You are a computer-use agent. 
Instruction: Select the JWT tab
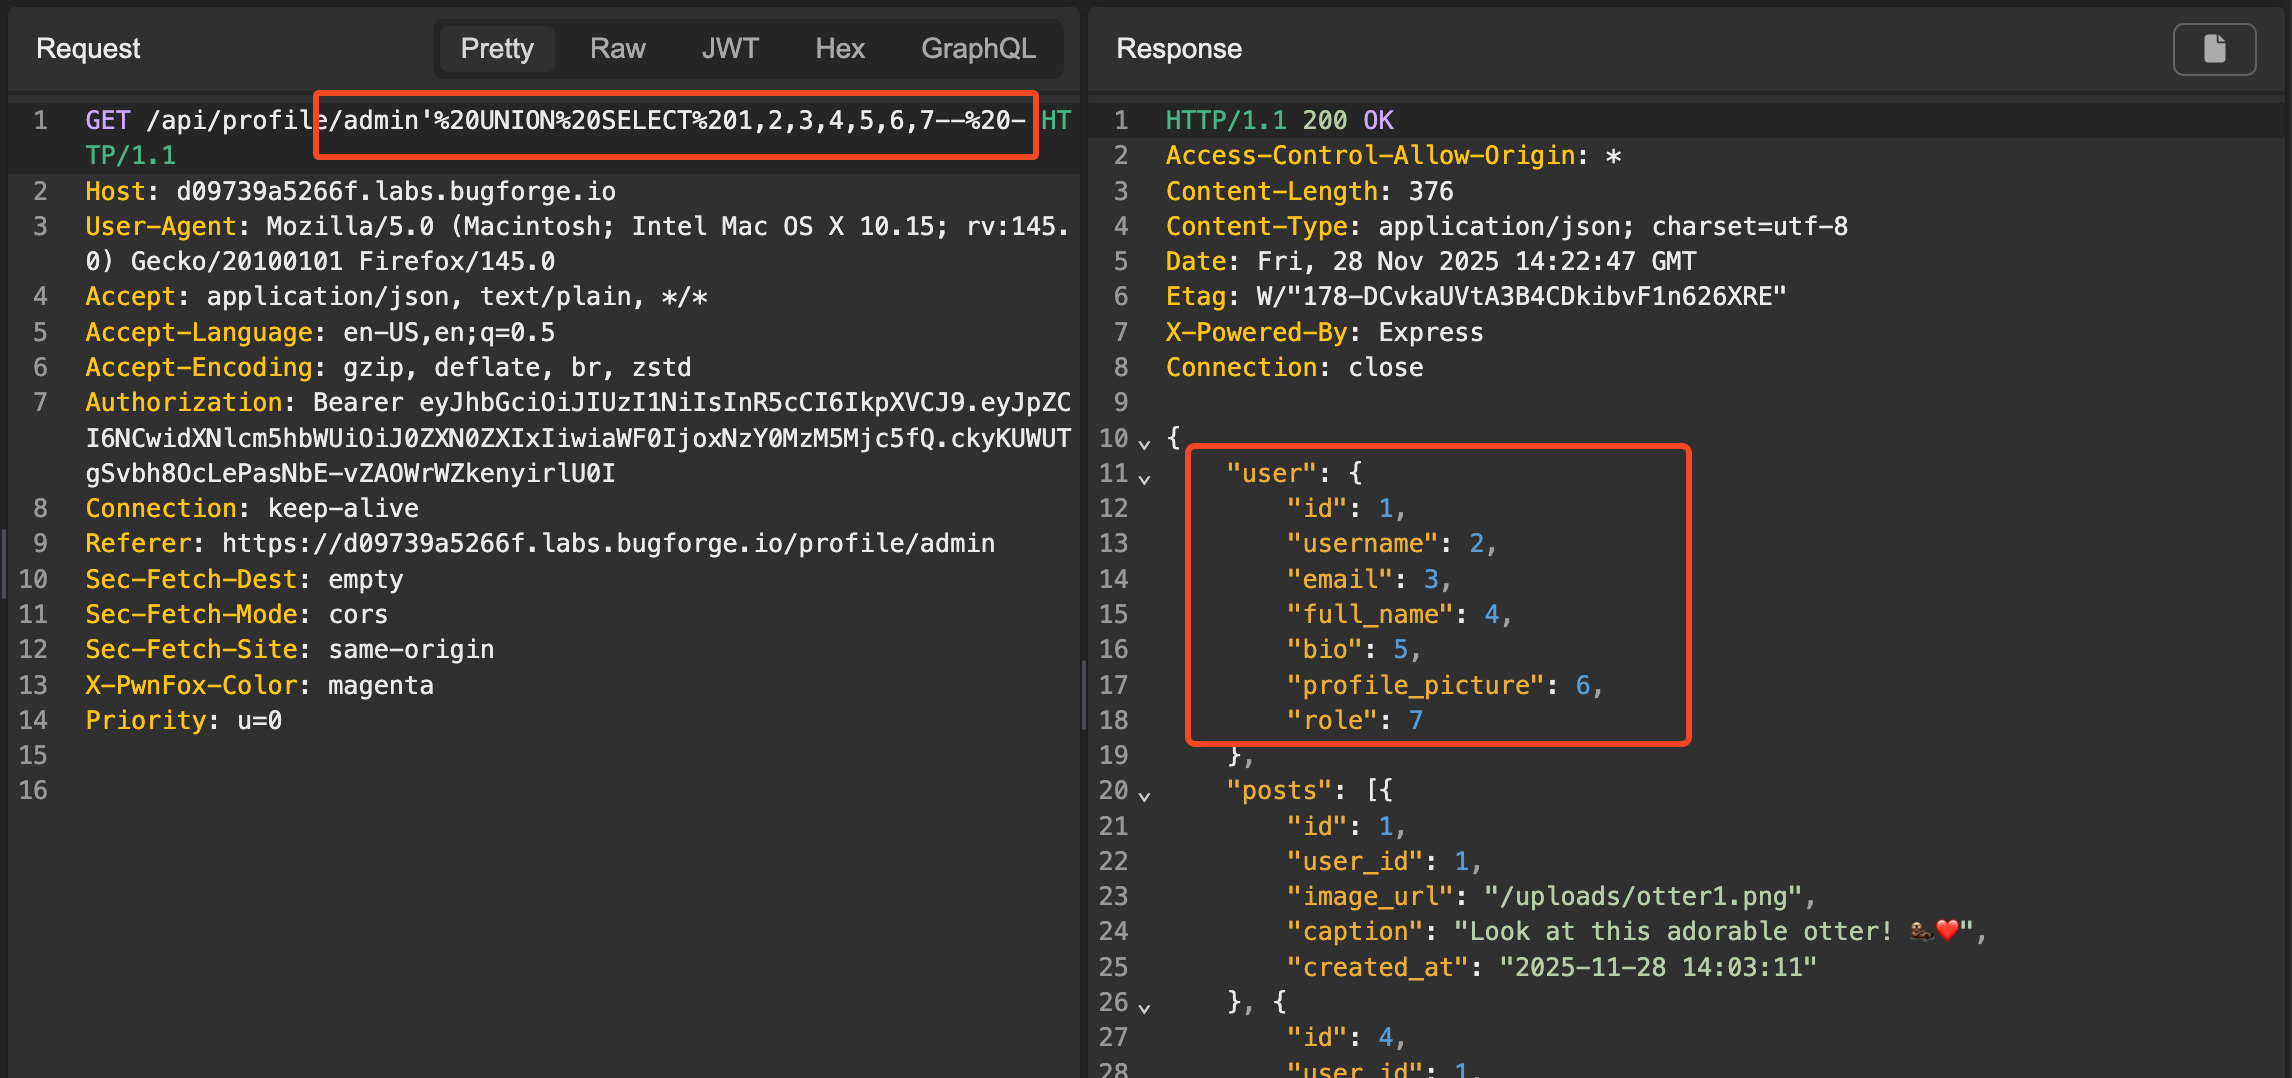pos(729,49)
